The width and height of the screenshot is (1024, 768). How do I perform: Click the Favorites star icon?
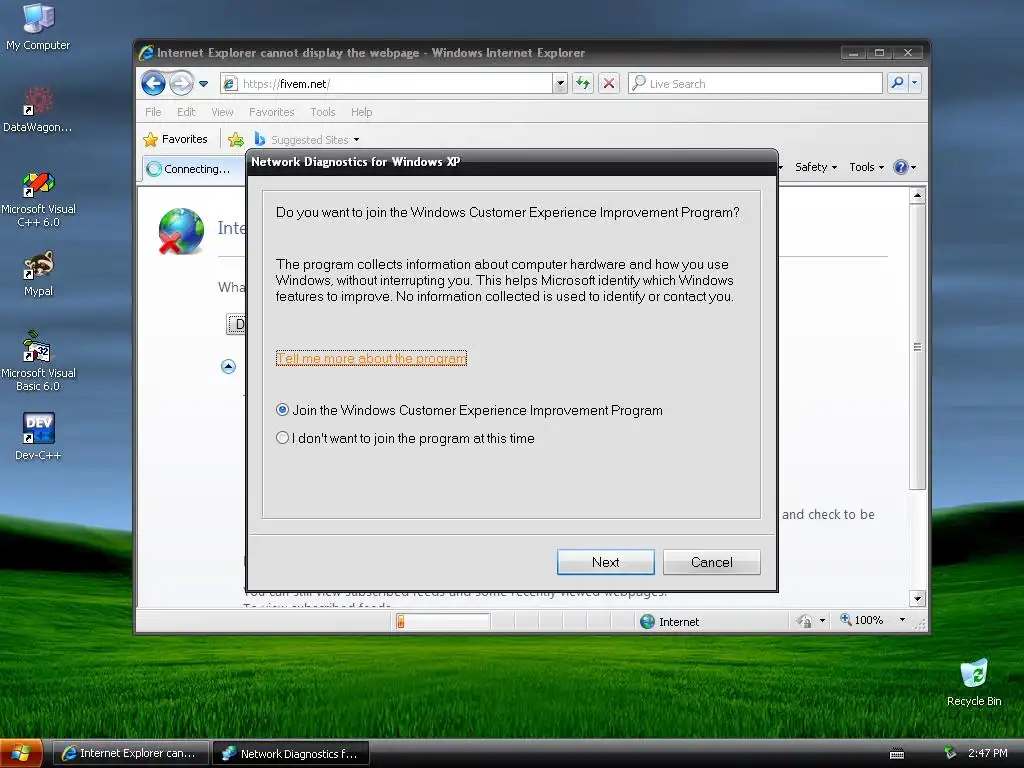150,139
